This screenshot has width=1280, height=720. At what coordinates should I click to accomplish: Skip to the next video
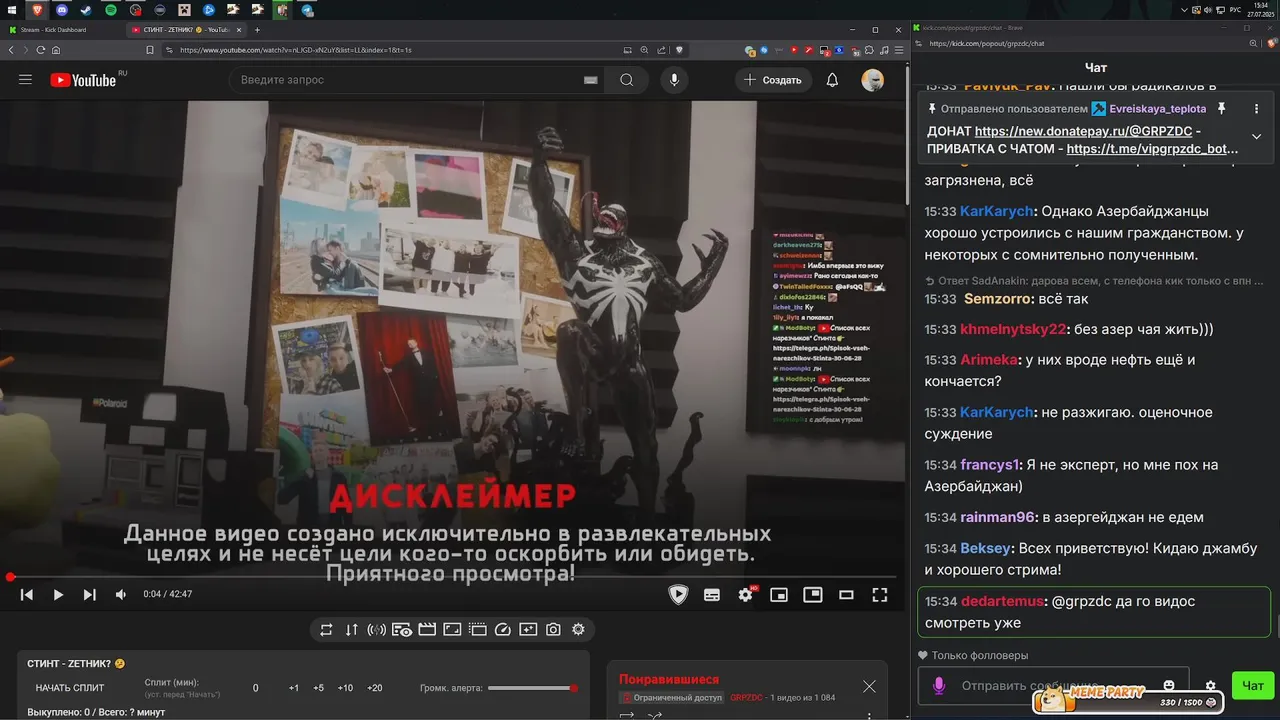pos(90,594)
